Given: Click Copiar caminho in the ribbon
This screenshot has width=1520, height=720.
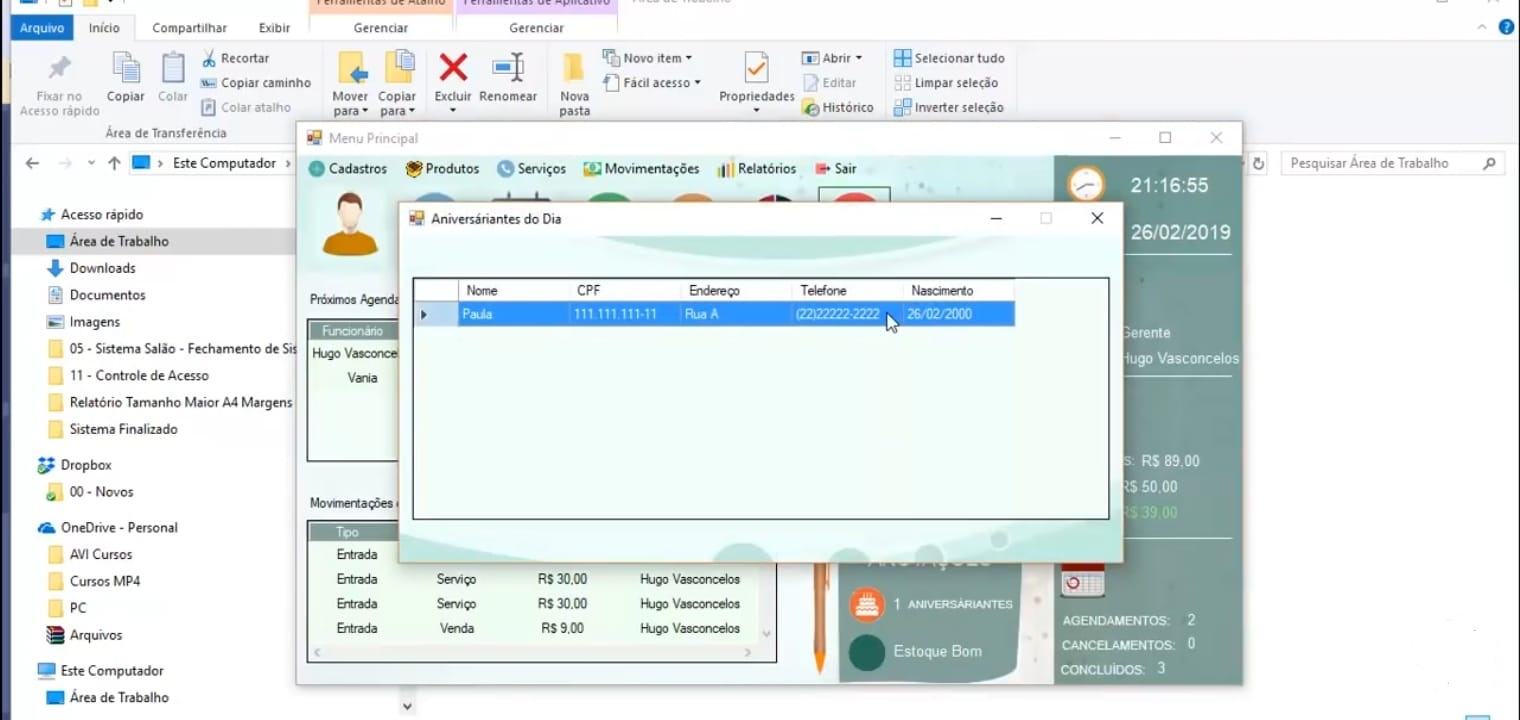Looking at the screenshot, I should tap(256, 83).
